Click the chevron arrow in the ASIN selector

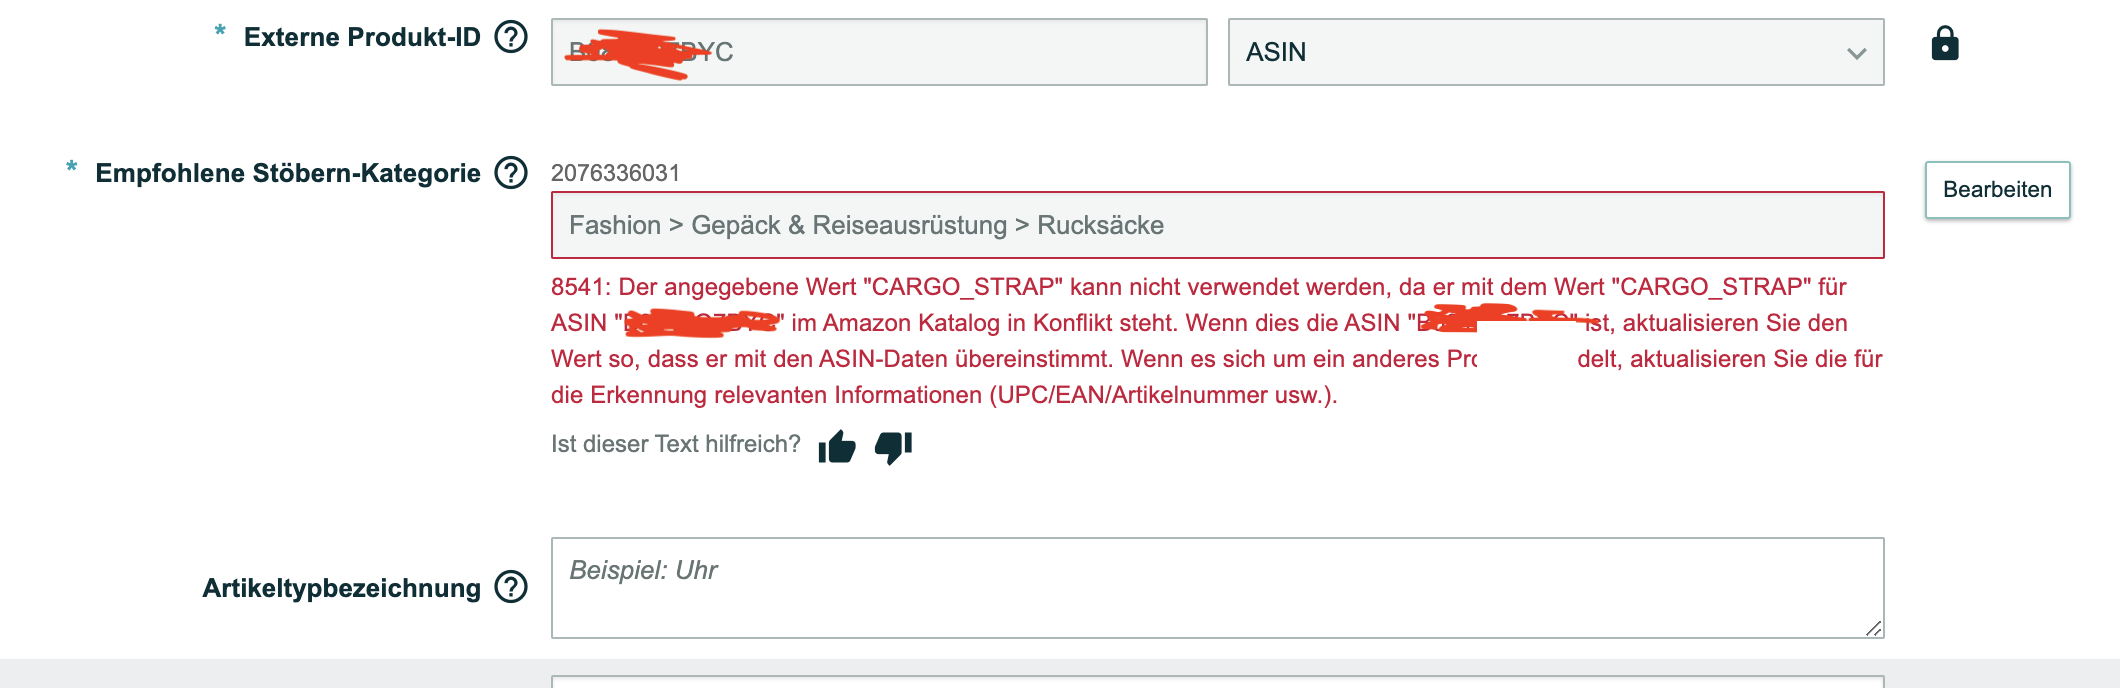[1856, 53]
